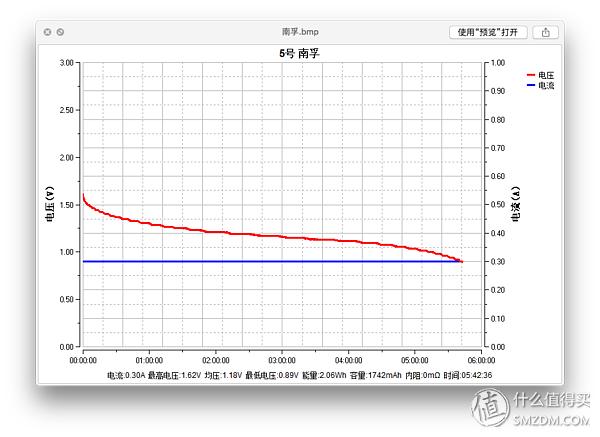
Task: Click the "2.00" voltage axis value
Action: [x=66, y=158]
